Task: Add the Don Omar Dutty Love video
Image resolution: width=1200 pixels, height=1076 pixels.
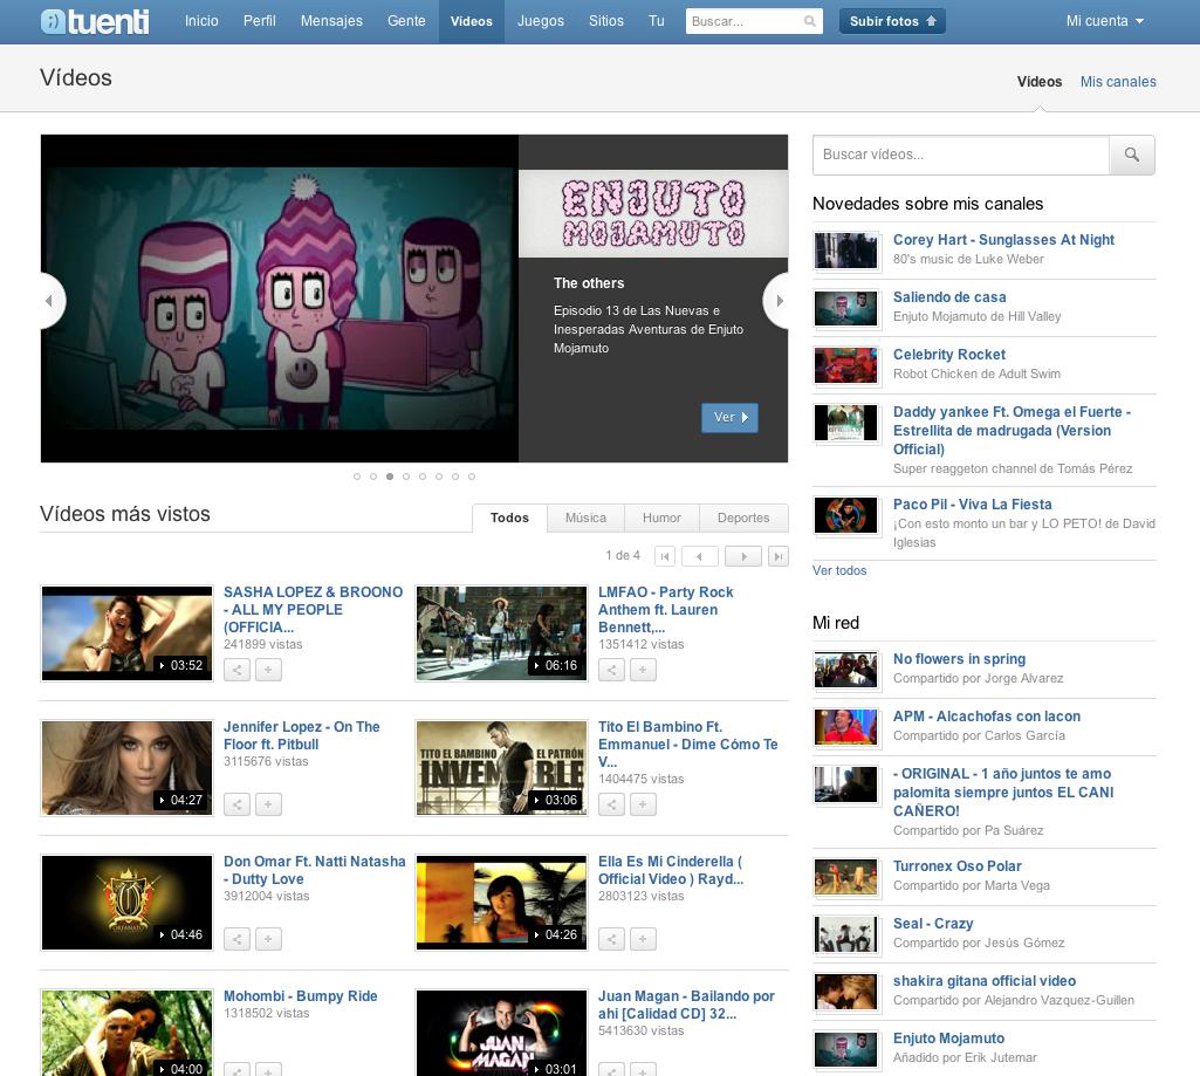Action: (x=268, y=939)
